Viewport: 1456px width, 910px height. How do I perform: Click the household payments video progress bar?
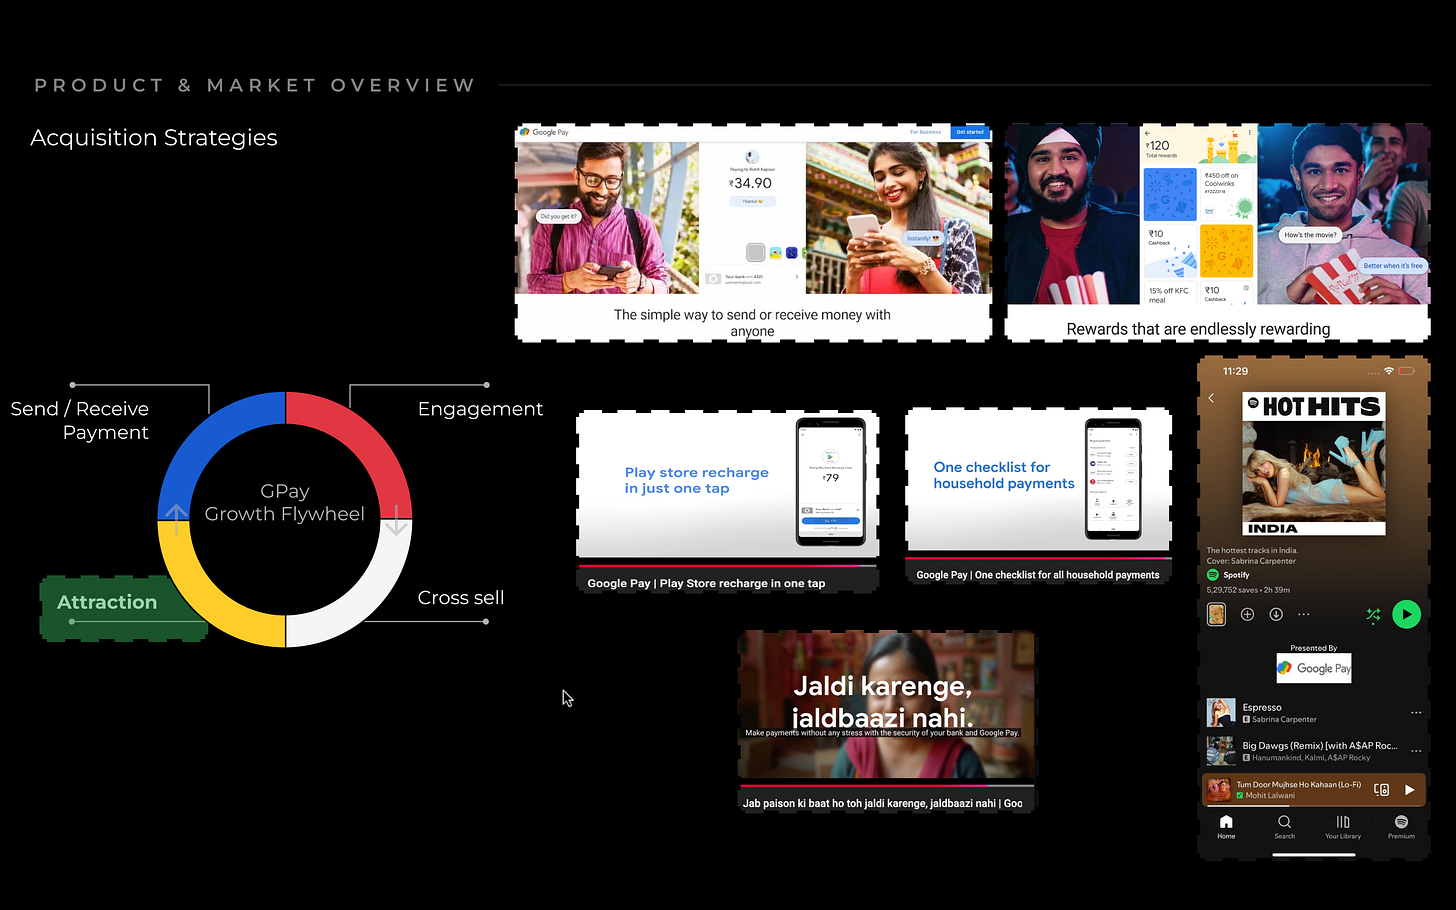tap(1038, 558)
